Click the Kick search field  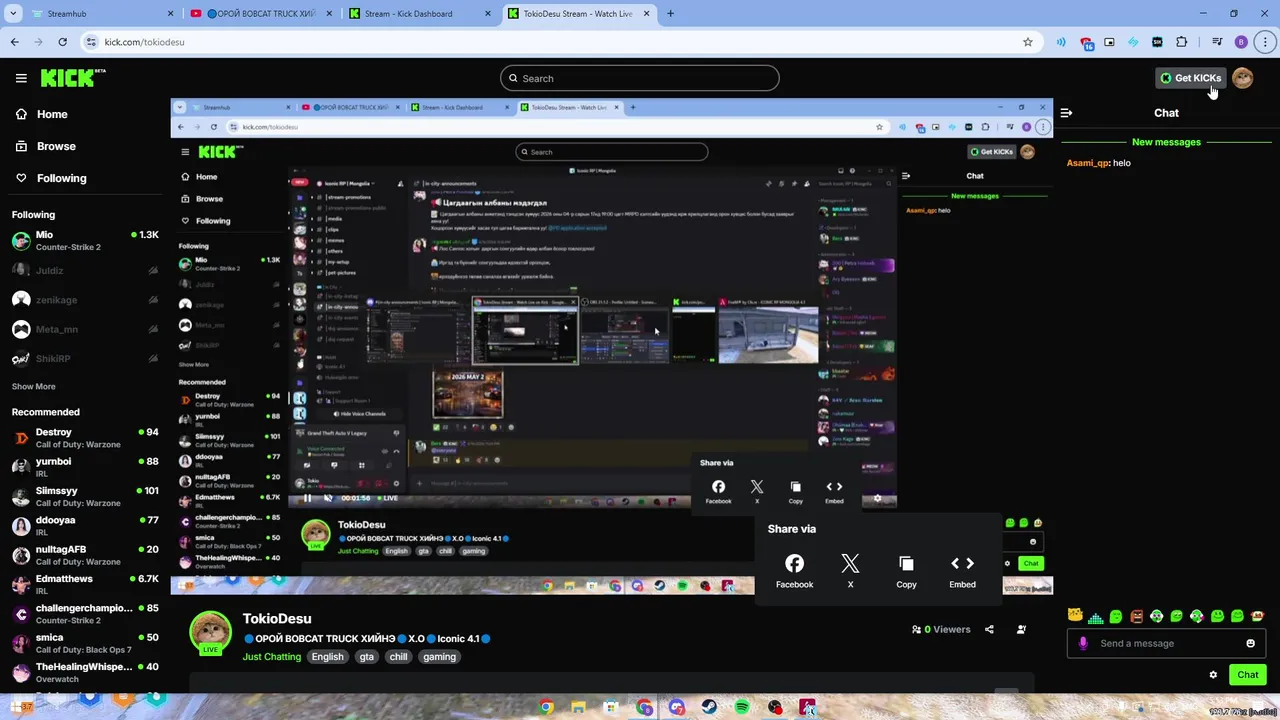640,78
